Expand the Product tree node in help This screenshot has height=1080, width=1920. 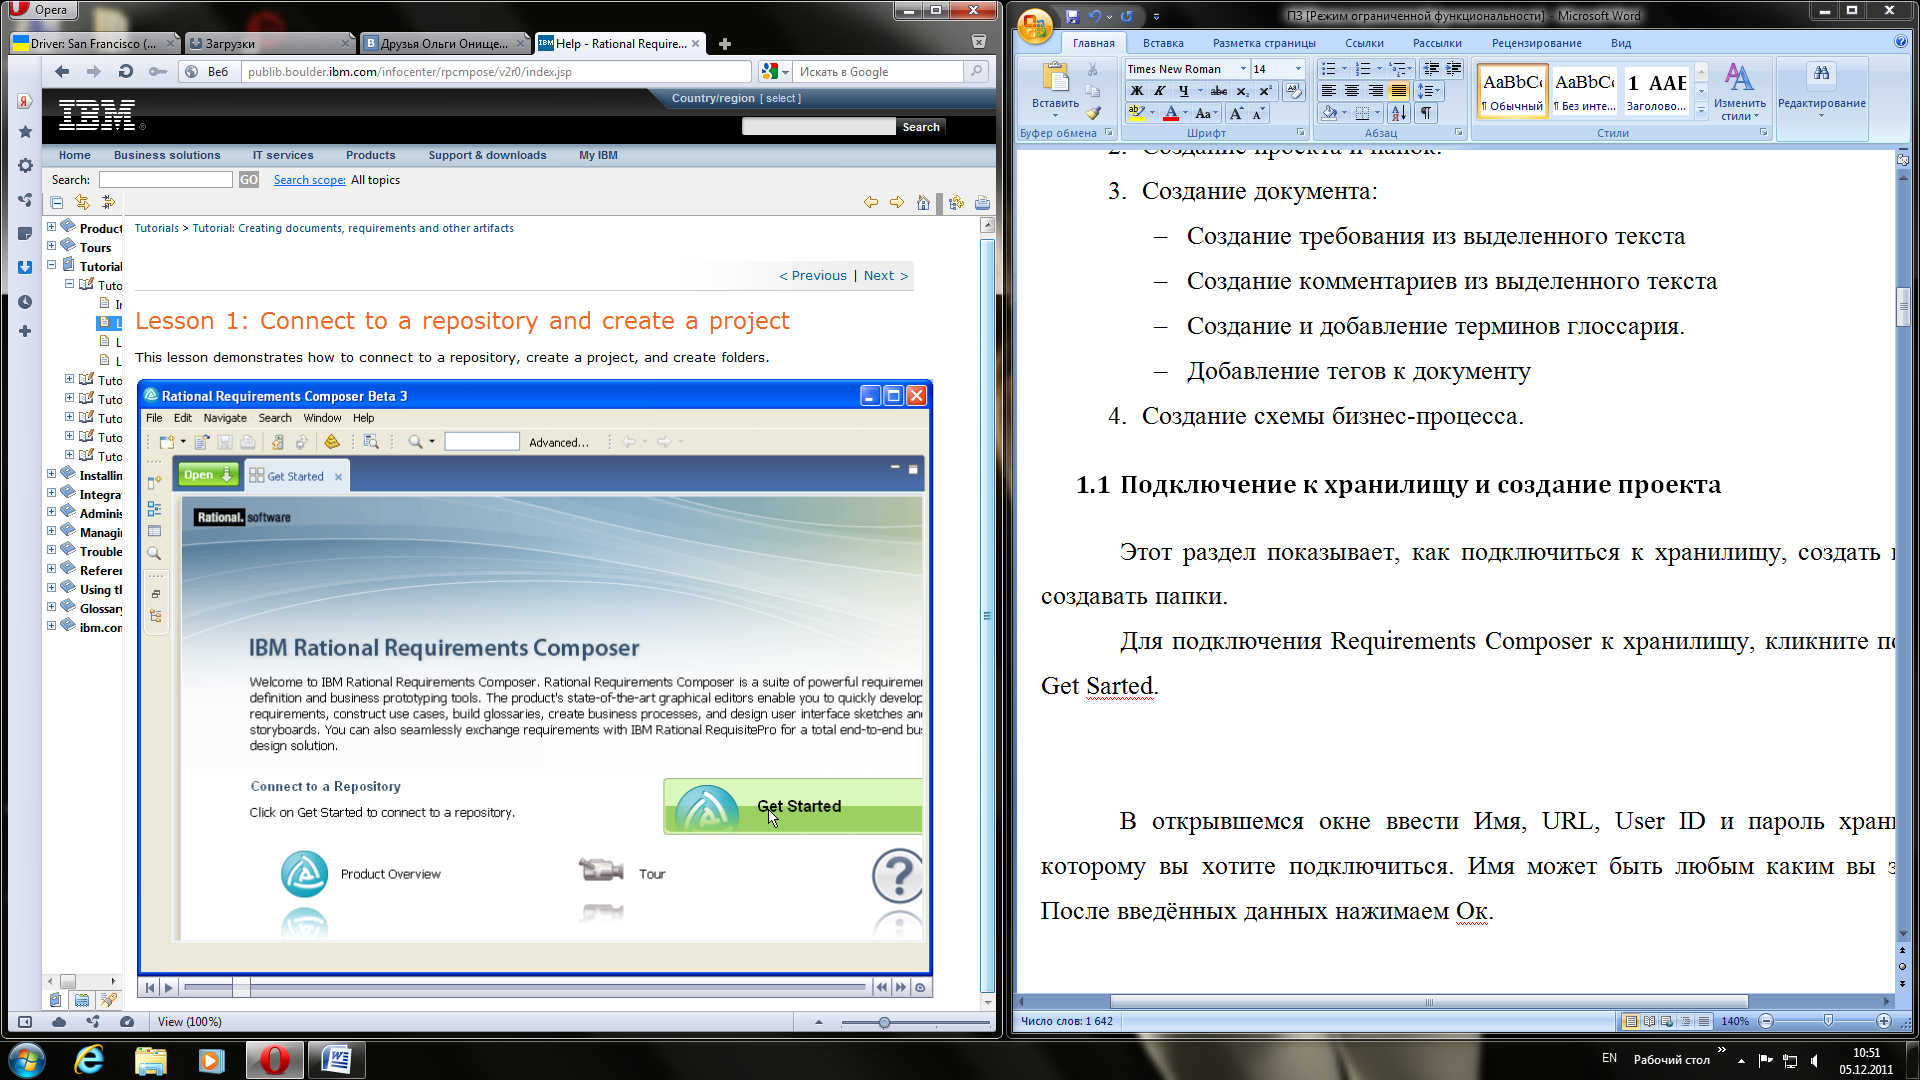(51, 227)
